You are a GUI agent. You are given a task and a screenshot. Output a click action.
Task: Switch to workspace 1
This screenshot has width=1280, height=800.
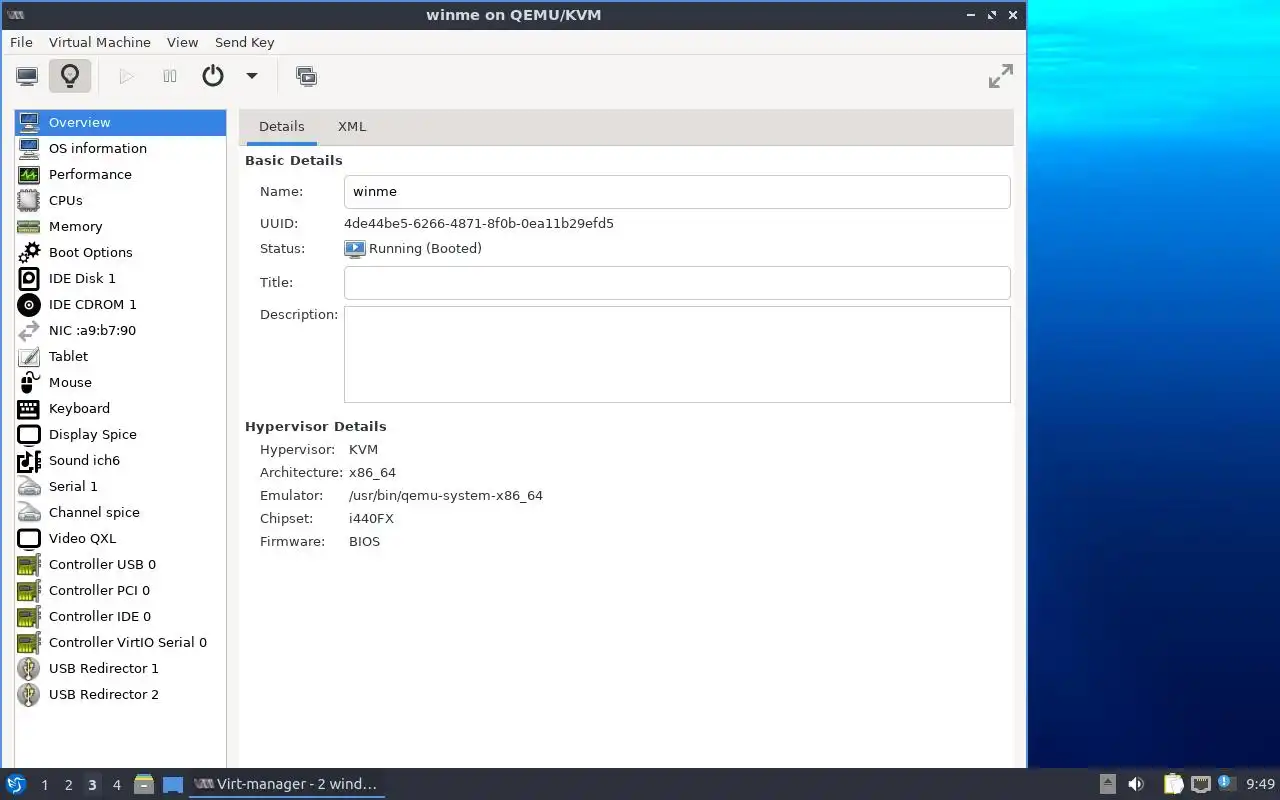coord(44,785)
